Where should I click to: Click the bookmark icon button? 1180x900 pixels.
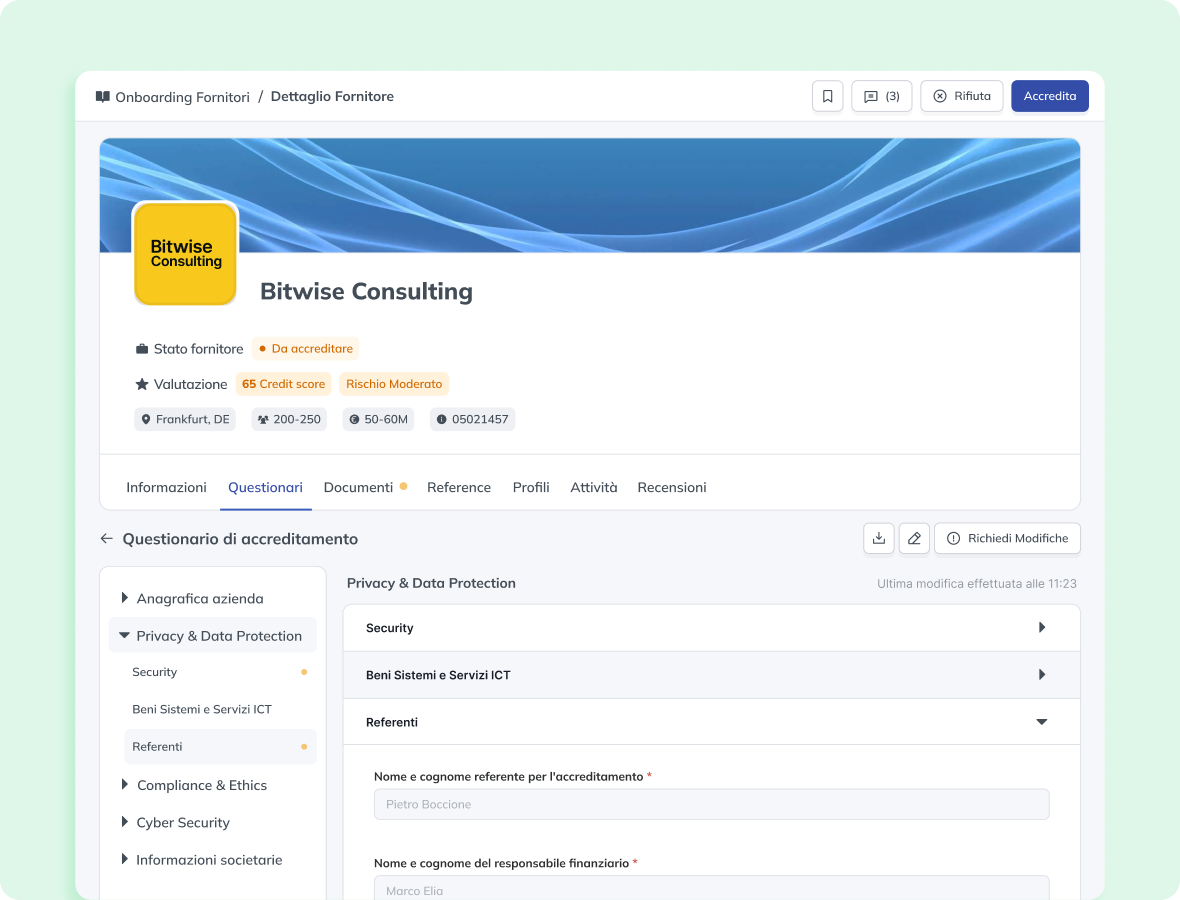point(827,96)
